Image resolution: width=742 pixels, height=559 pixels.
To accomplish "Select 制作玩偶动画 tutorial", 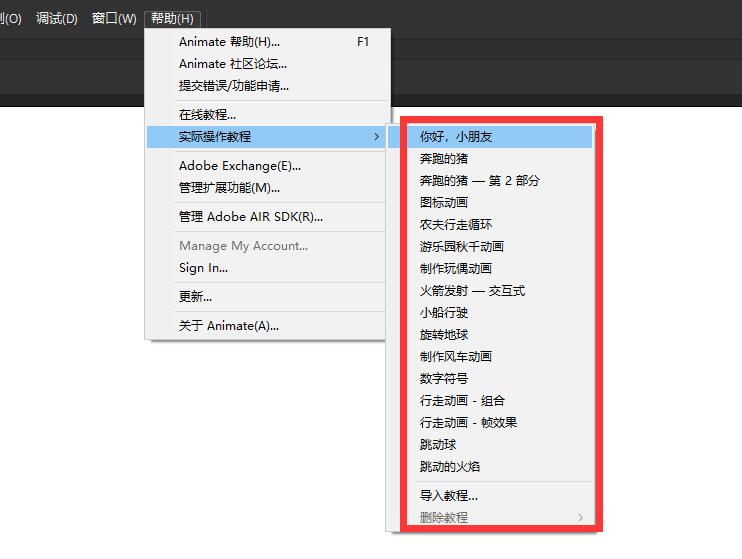I will [490, 269].
